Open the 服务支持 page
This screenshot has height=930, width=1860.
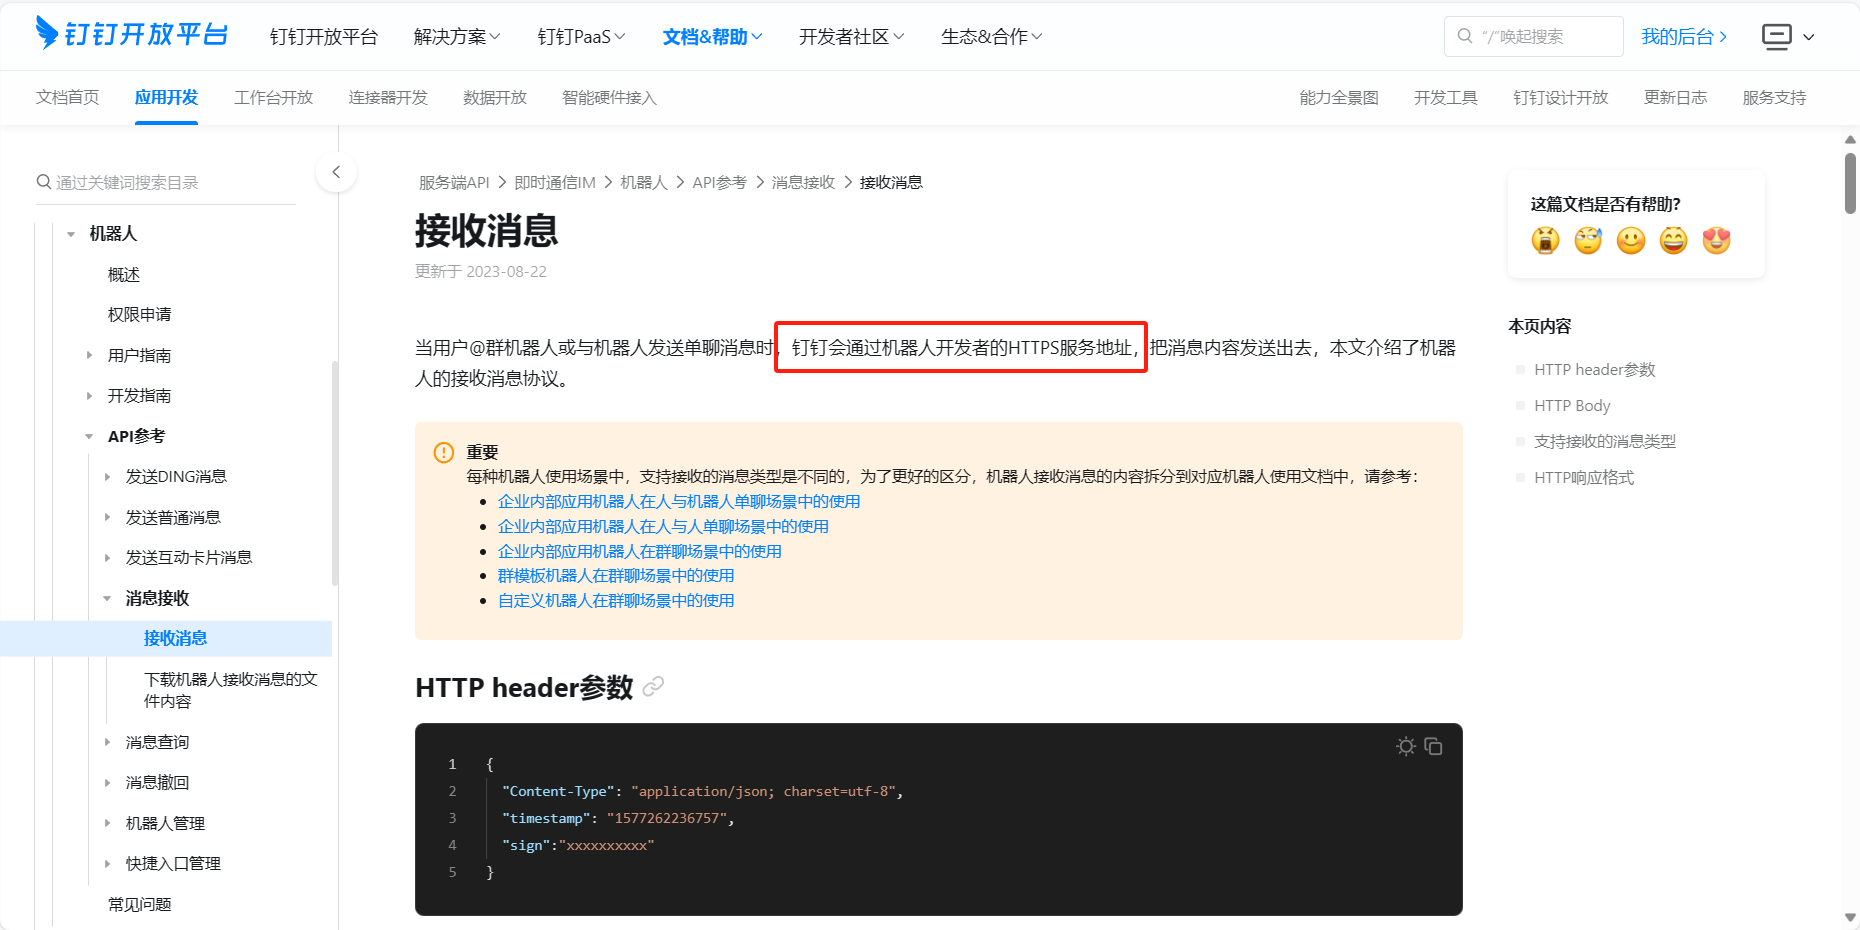pyautogui.click(x=1774, y=97)
